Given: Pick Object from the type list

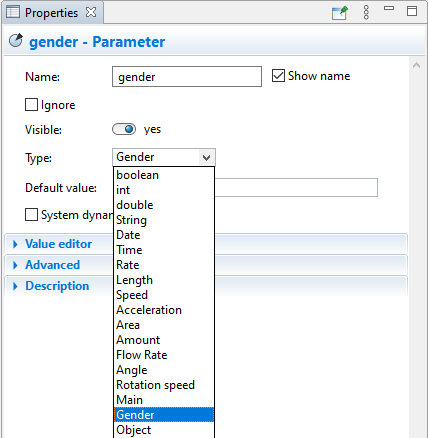Looking at the screenshot, I should (x=164, y=430).
